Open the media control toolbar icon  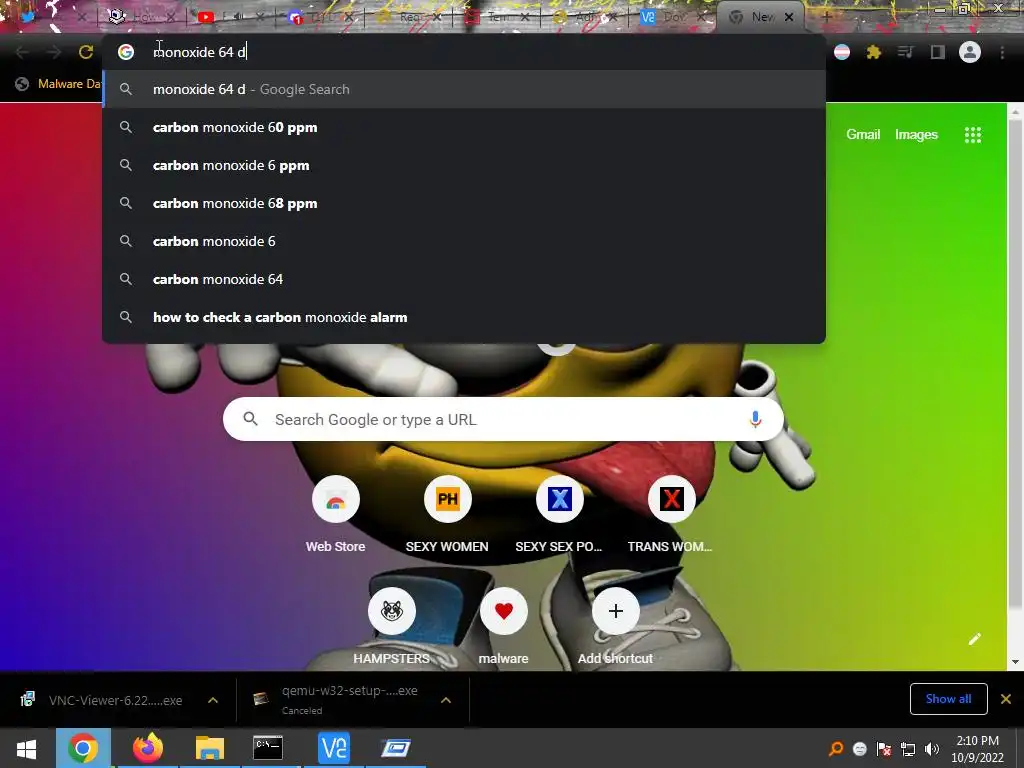click(905, 52)
